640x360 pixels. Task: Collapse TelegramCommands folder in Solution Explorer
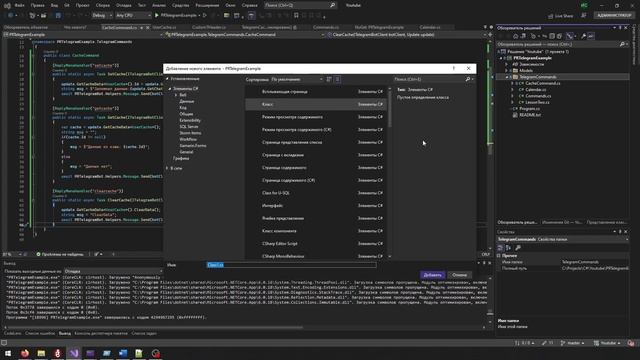click(507, 77)
